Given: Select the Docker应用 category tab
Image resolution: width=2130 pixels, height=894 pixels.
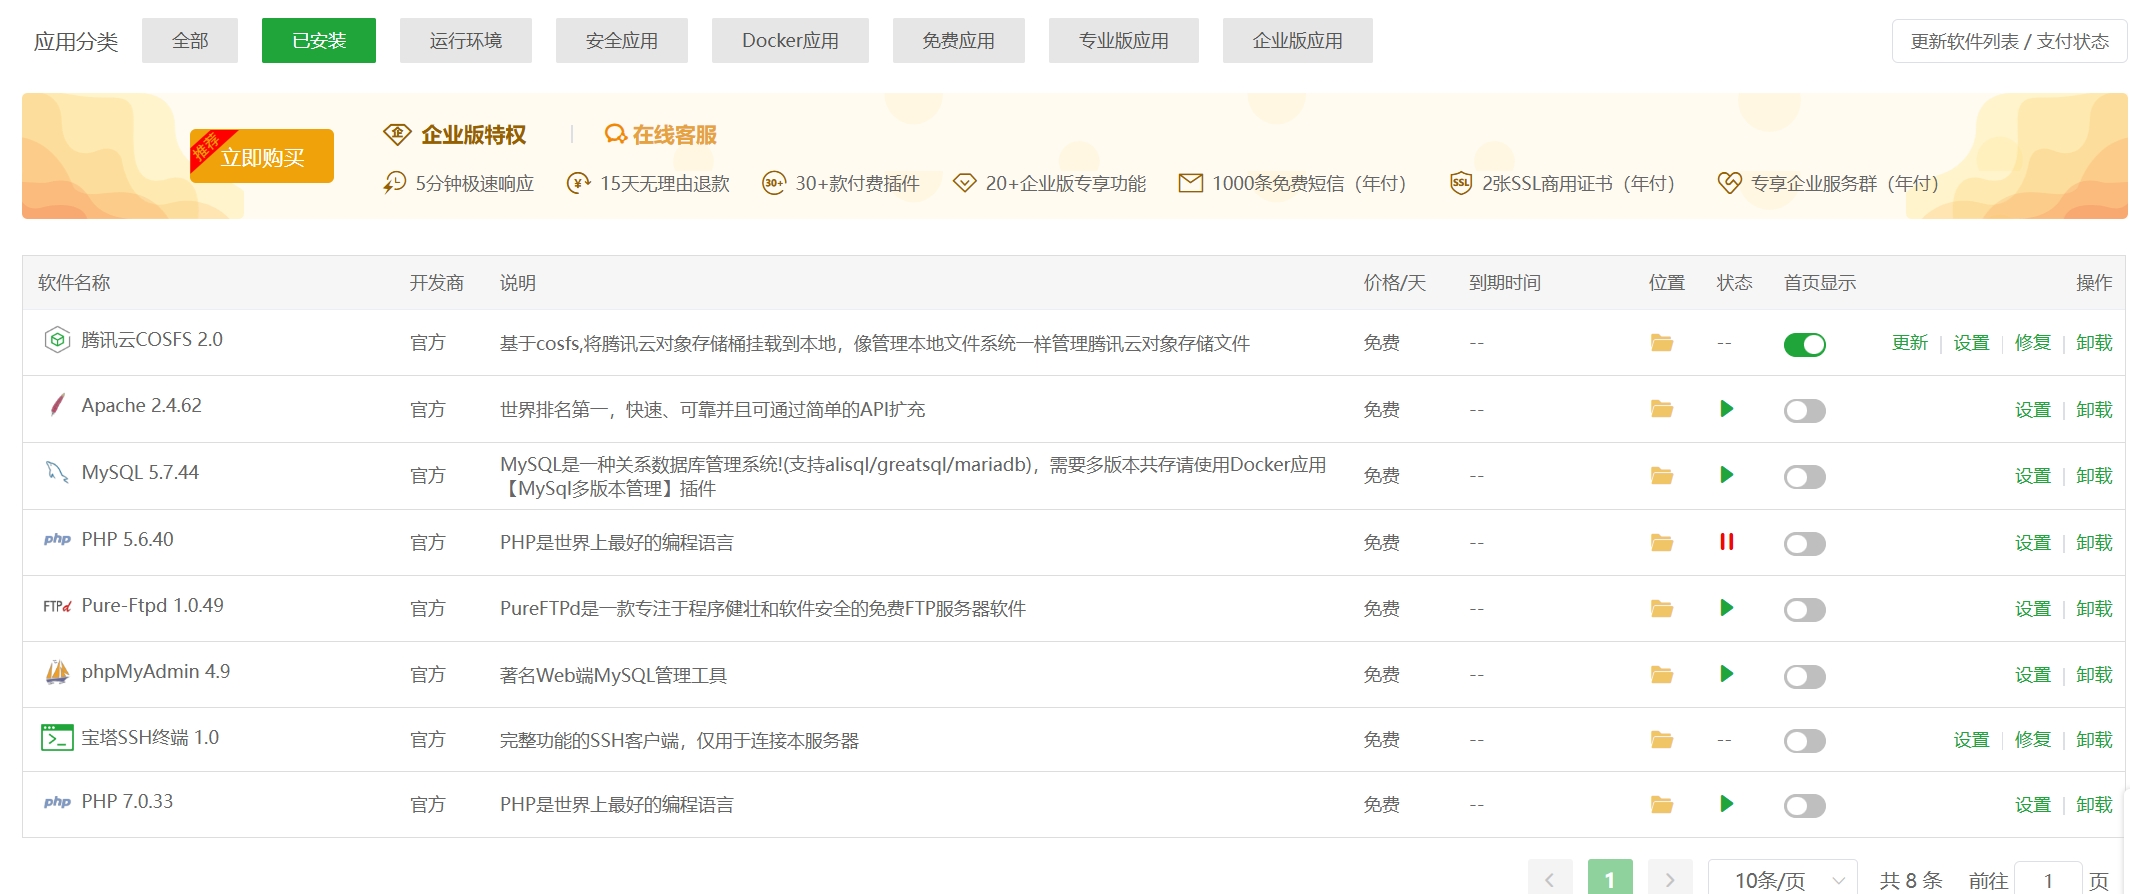Looking at the screenshot, I should (790, 41).
